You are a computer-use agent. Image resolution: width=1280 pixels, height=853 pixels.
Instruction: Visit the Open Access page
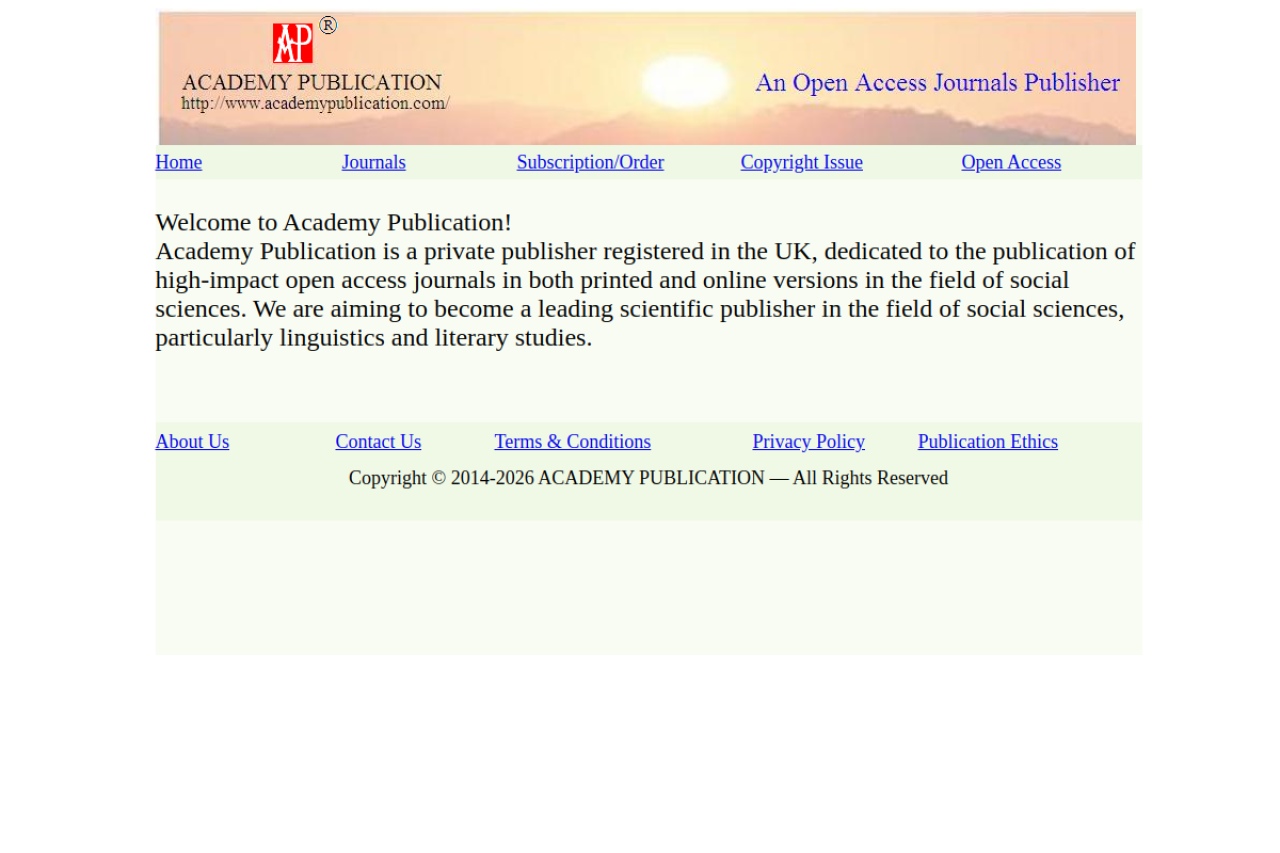(x=1011, y=162)
